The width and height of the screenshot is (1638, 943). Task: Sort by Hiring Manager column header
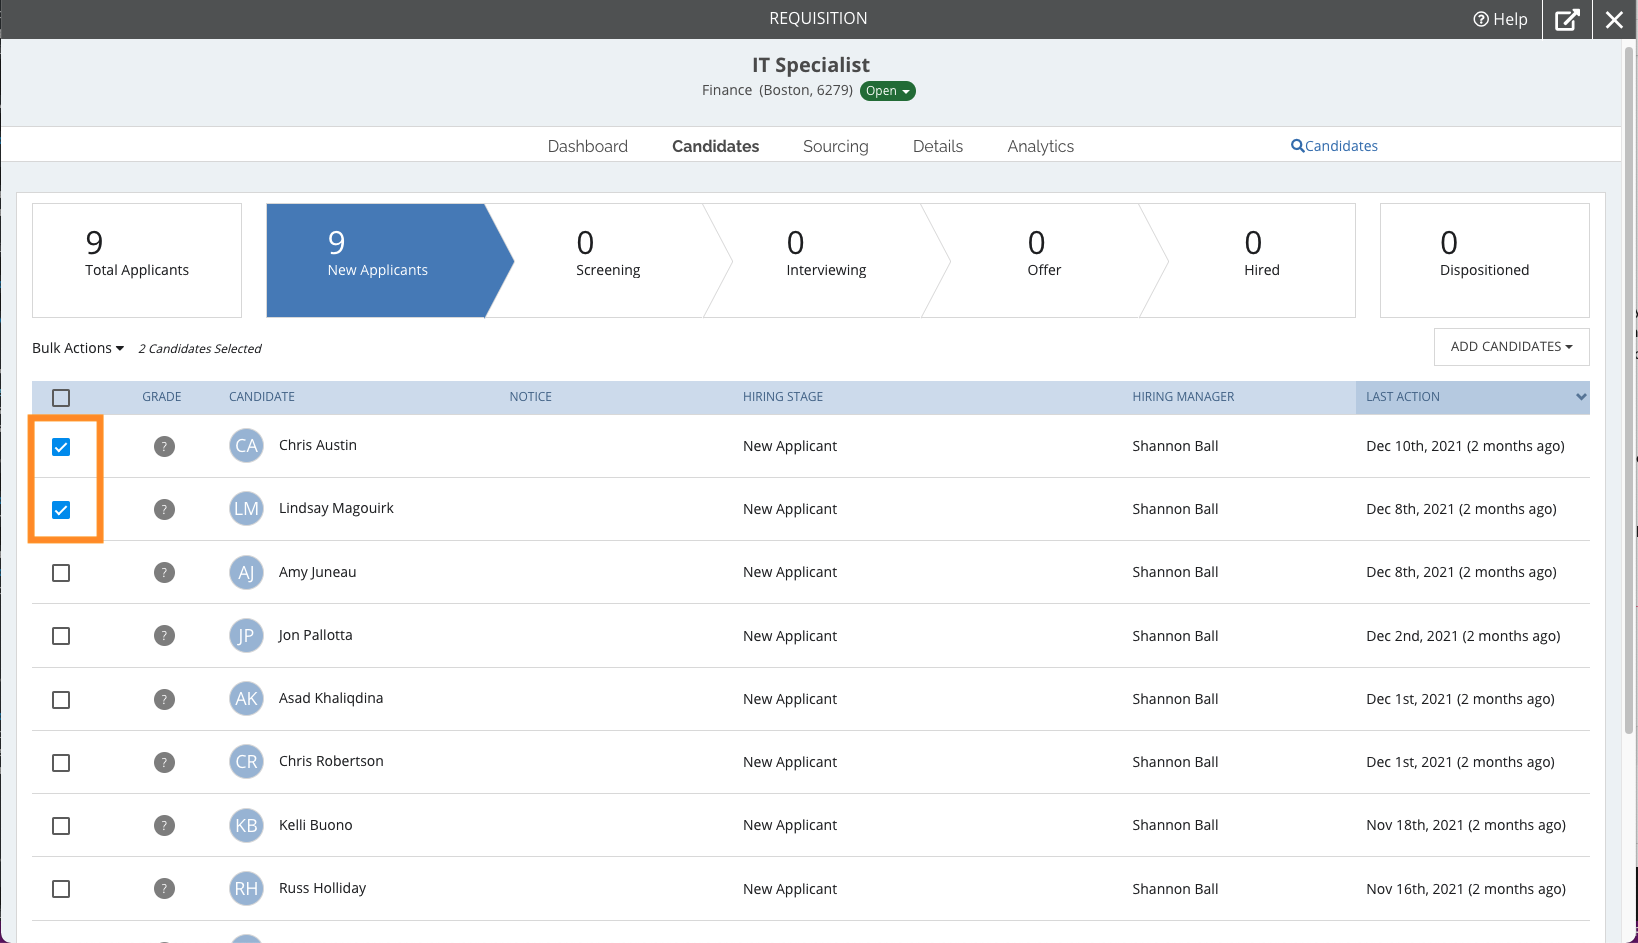pos(1183,397)
